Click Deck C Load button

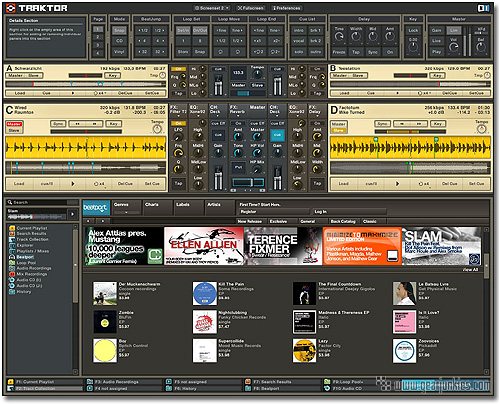point(19,184)
